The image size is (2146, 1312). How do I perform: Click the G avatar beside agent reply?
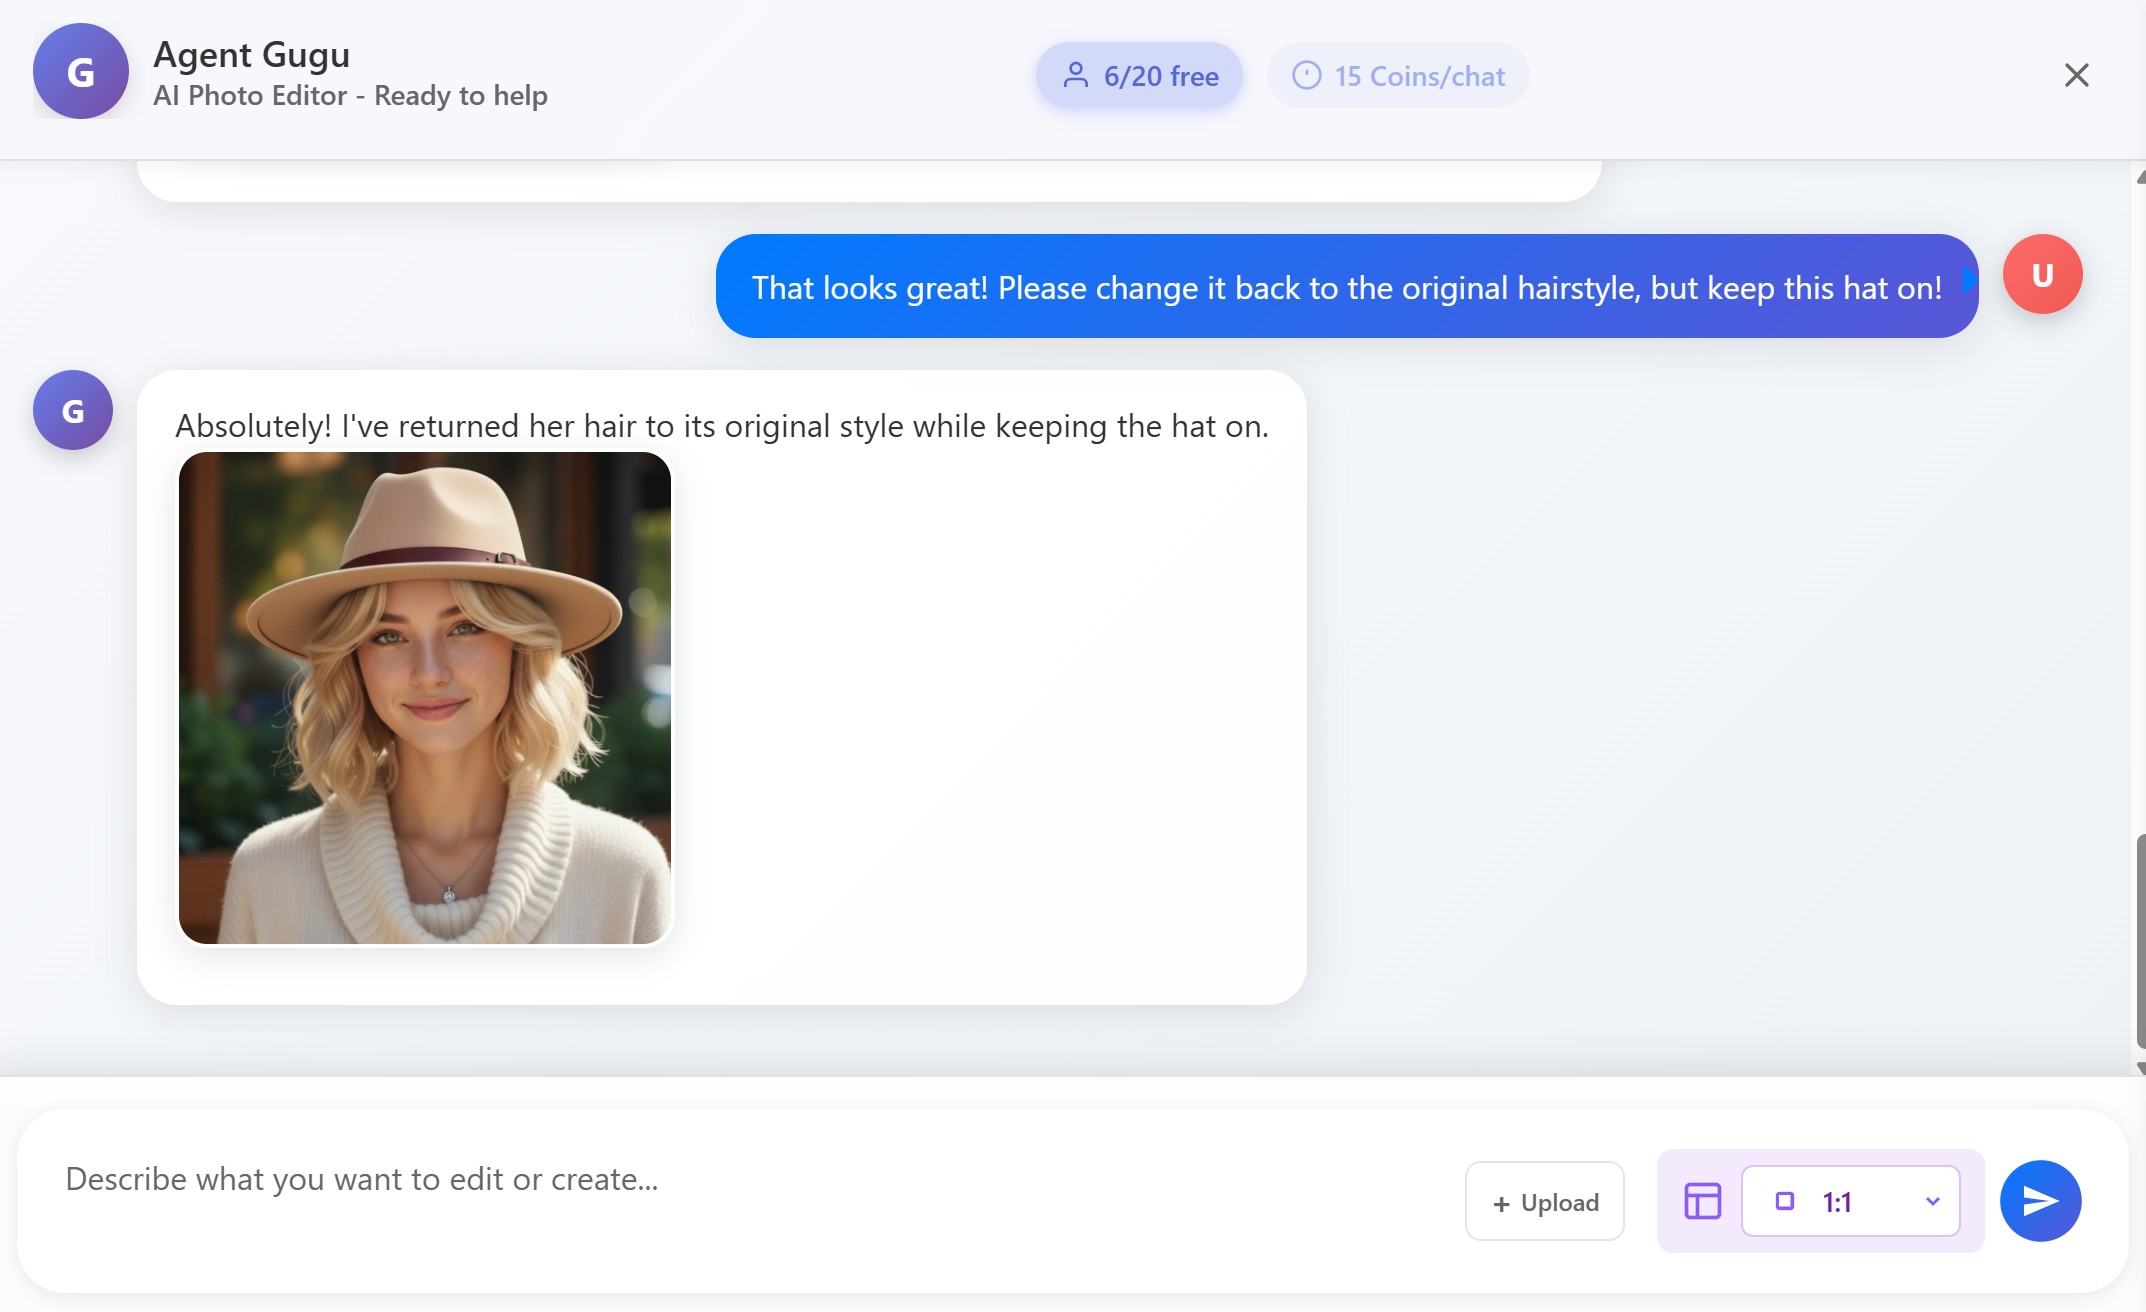click(72, 410)
